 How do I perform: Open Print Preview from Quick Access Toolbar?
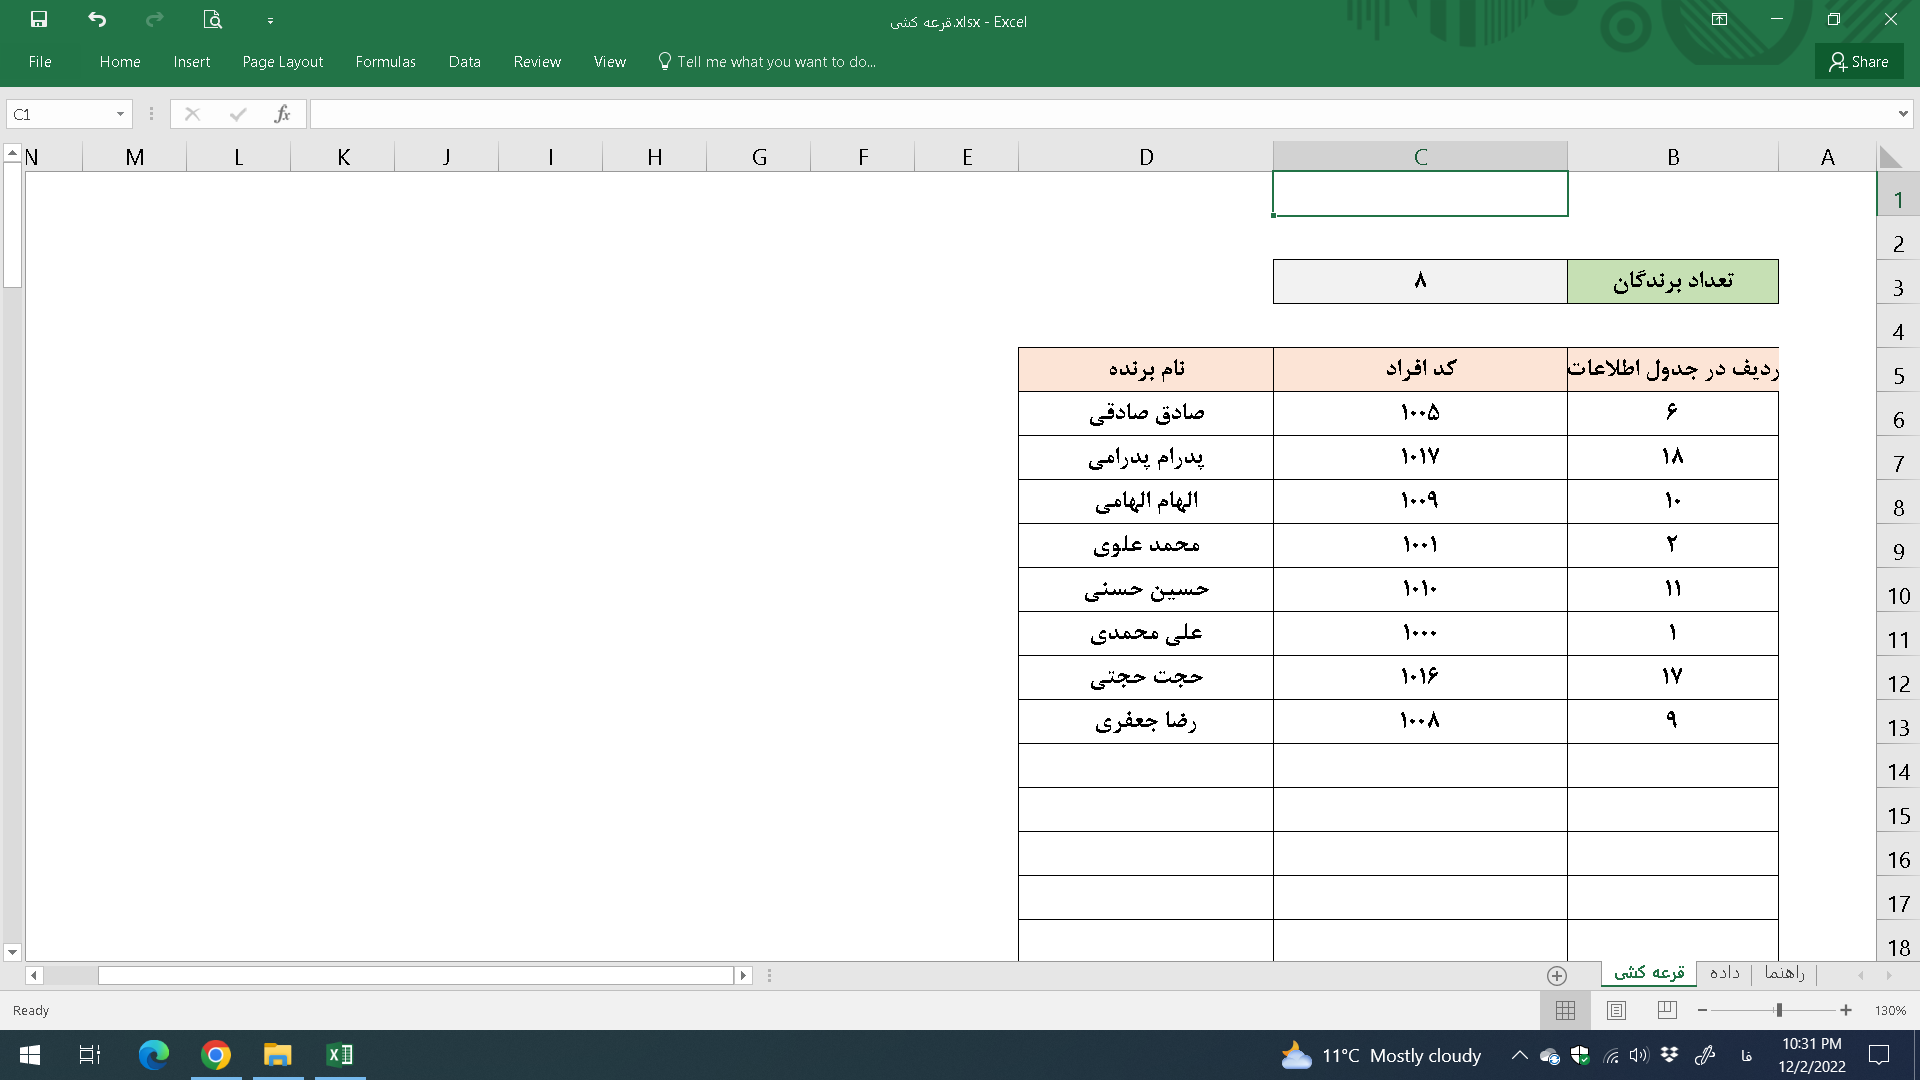click(x=211, y=20)
